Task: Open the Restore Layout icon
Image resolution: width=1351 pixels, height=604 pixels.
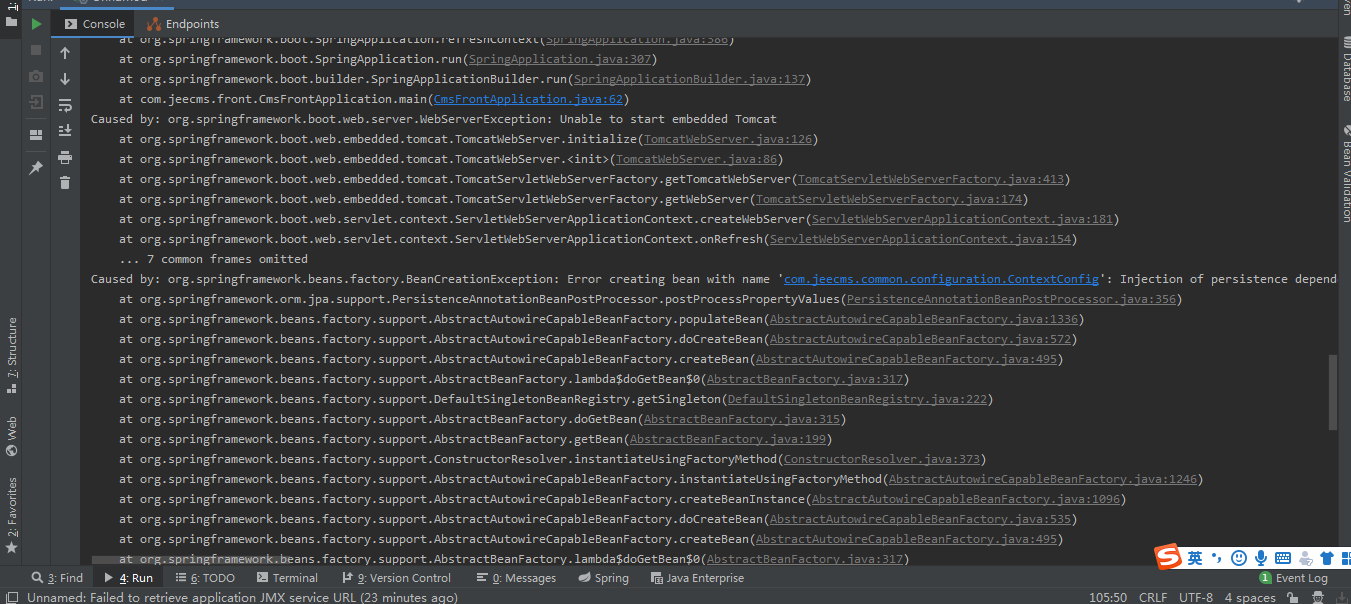Action: tap(36, 135)
